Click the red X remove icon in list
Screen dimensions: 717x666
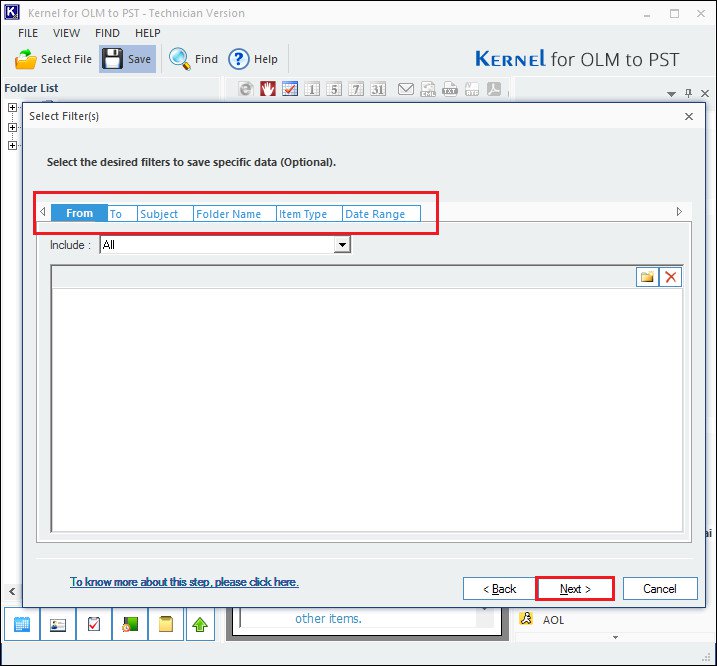tap(670, 277)
